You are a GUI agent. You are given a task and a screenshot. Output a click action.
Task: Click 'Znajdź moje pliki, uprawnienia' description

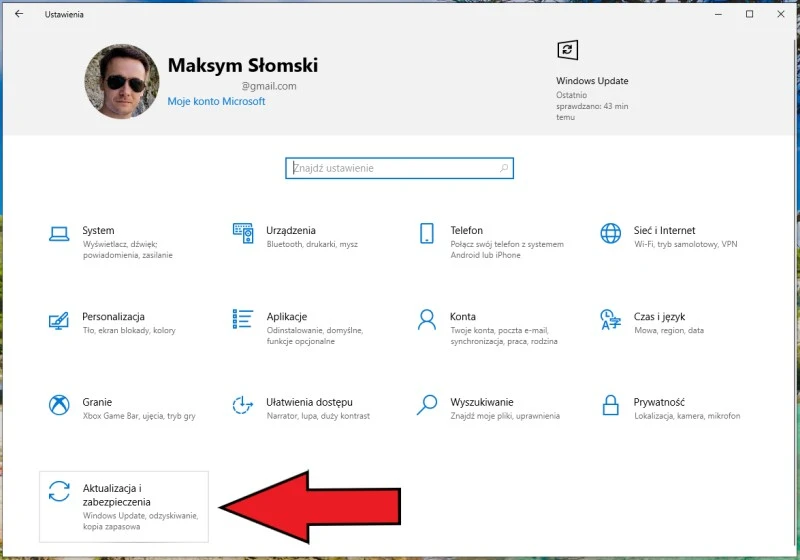pyautogui.click(x=505, y=416)
